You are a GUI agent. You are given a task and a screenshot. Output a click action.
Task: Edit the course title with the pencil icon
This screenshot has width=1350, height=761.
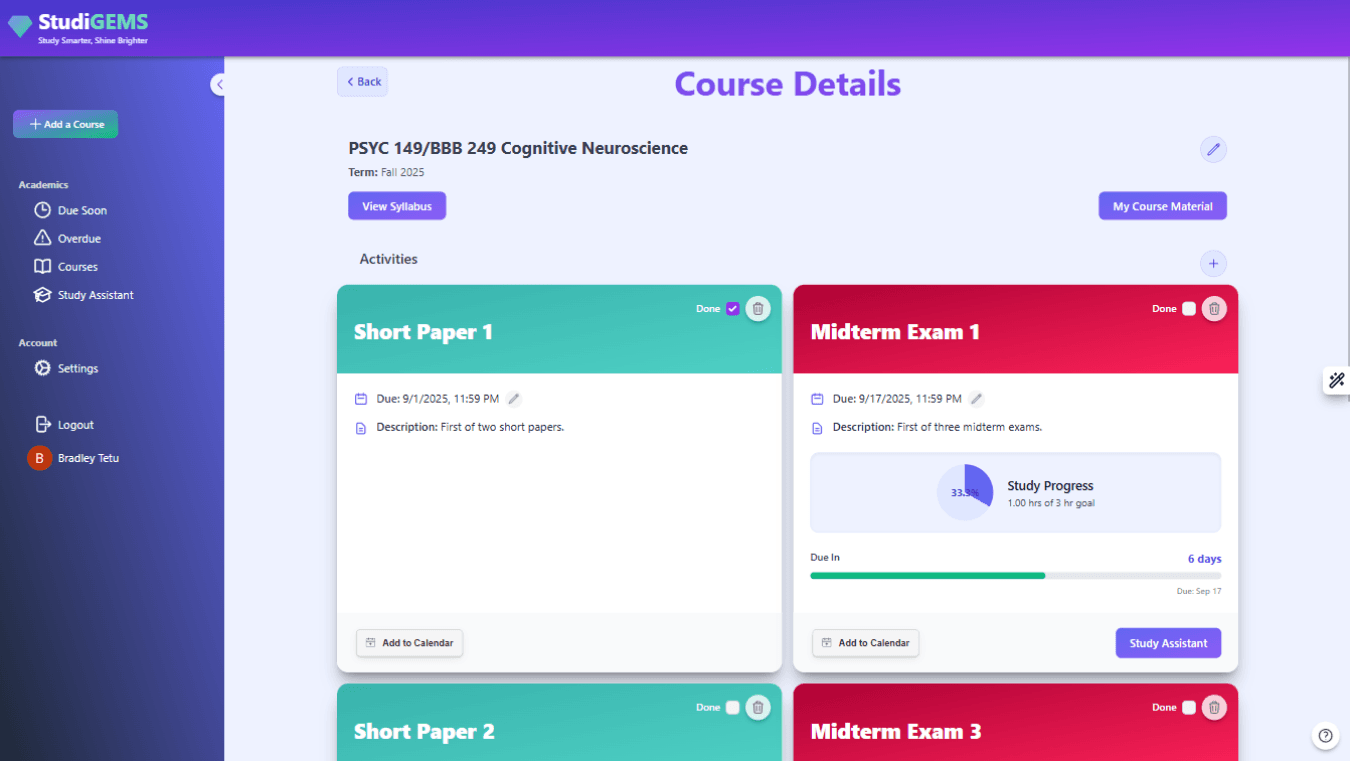click(x=1213, y=149)
